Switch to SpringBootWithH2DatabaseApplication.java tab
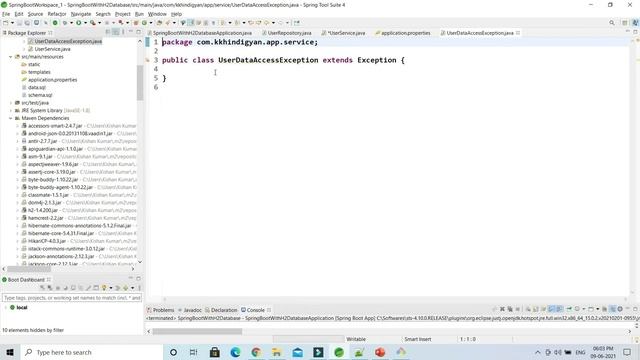 [x=202, y=33]
